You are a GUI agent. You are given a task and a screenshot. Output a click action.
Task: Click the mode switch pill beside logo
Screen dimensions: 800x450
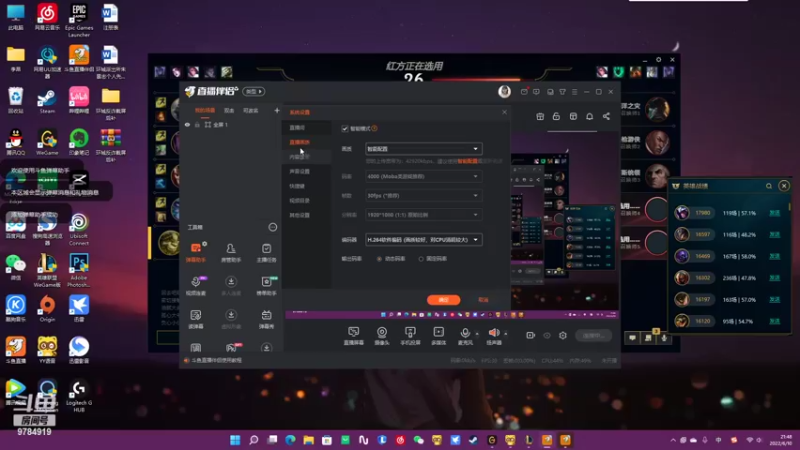(x=254, y=92)
